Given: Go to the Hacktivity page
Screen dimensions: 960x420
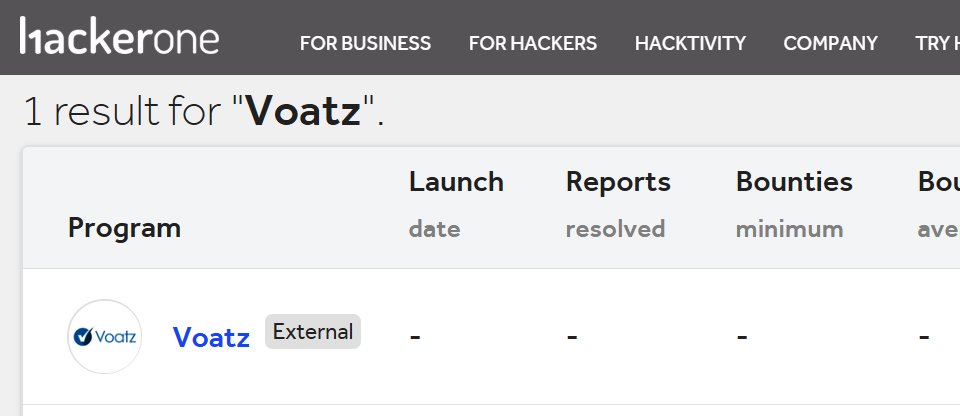Looking at the screenshot, I should (690, 43).
